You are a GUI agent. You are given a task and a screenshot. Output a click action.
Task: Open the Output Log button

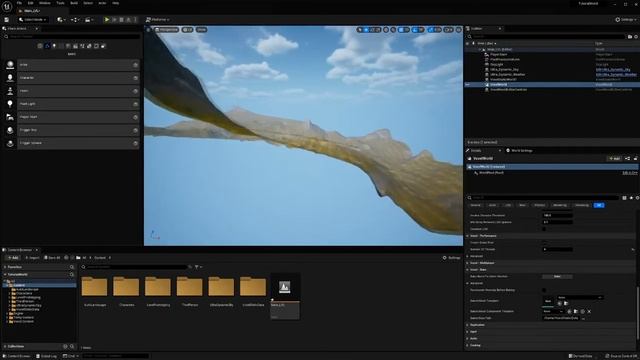tap(47, 356)
